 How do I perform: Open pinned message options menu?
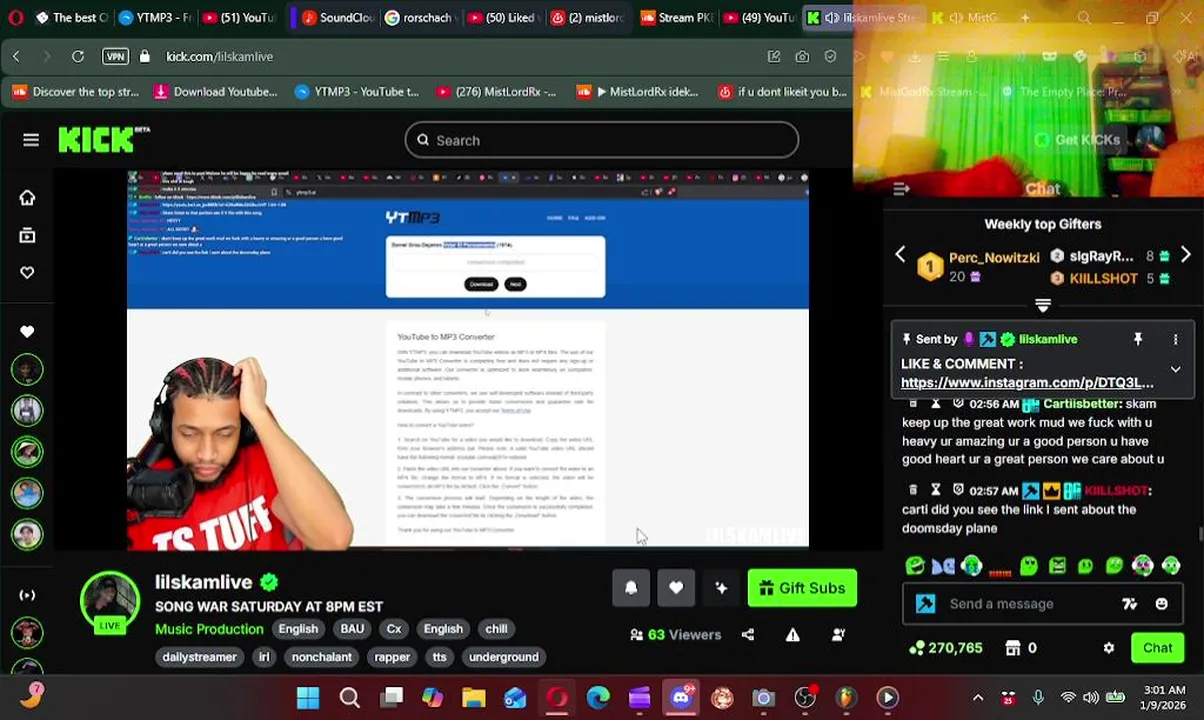coord(1176,340)
